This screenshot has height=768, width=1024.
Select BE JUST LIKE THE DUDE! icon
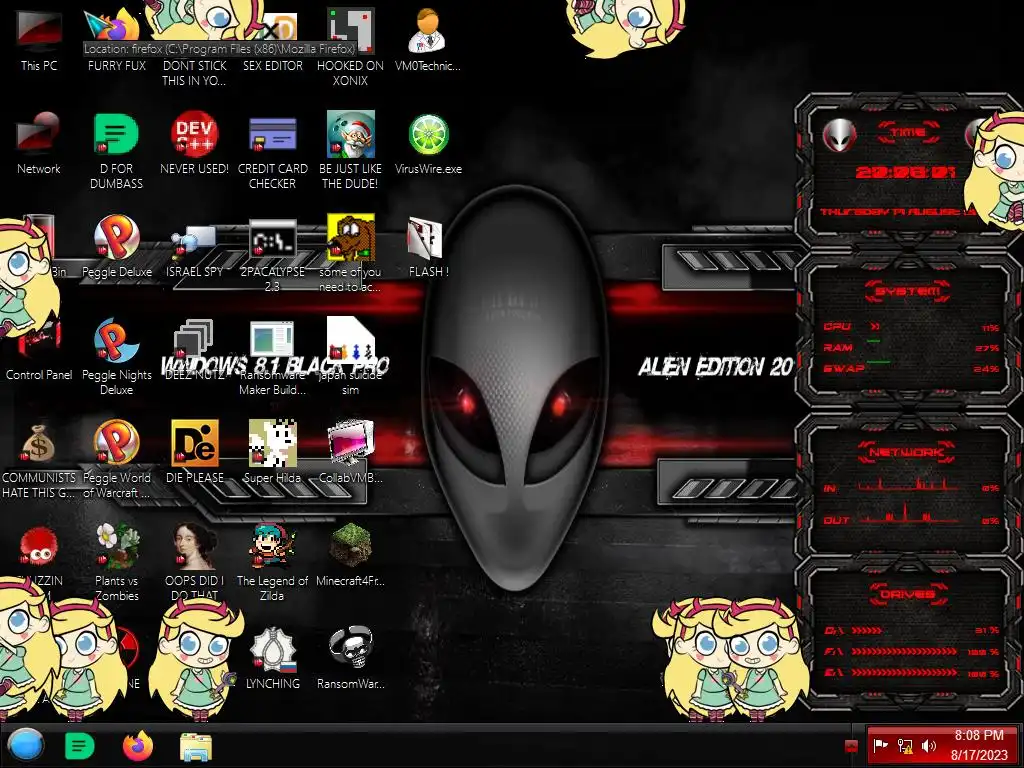350,150
